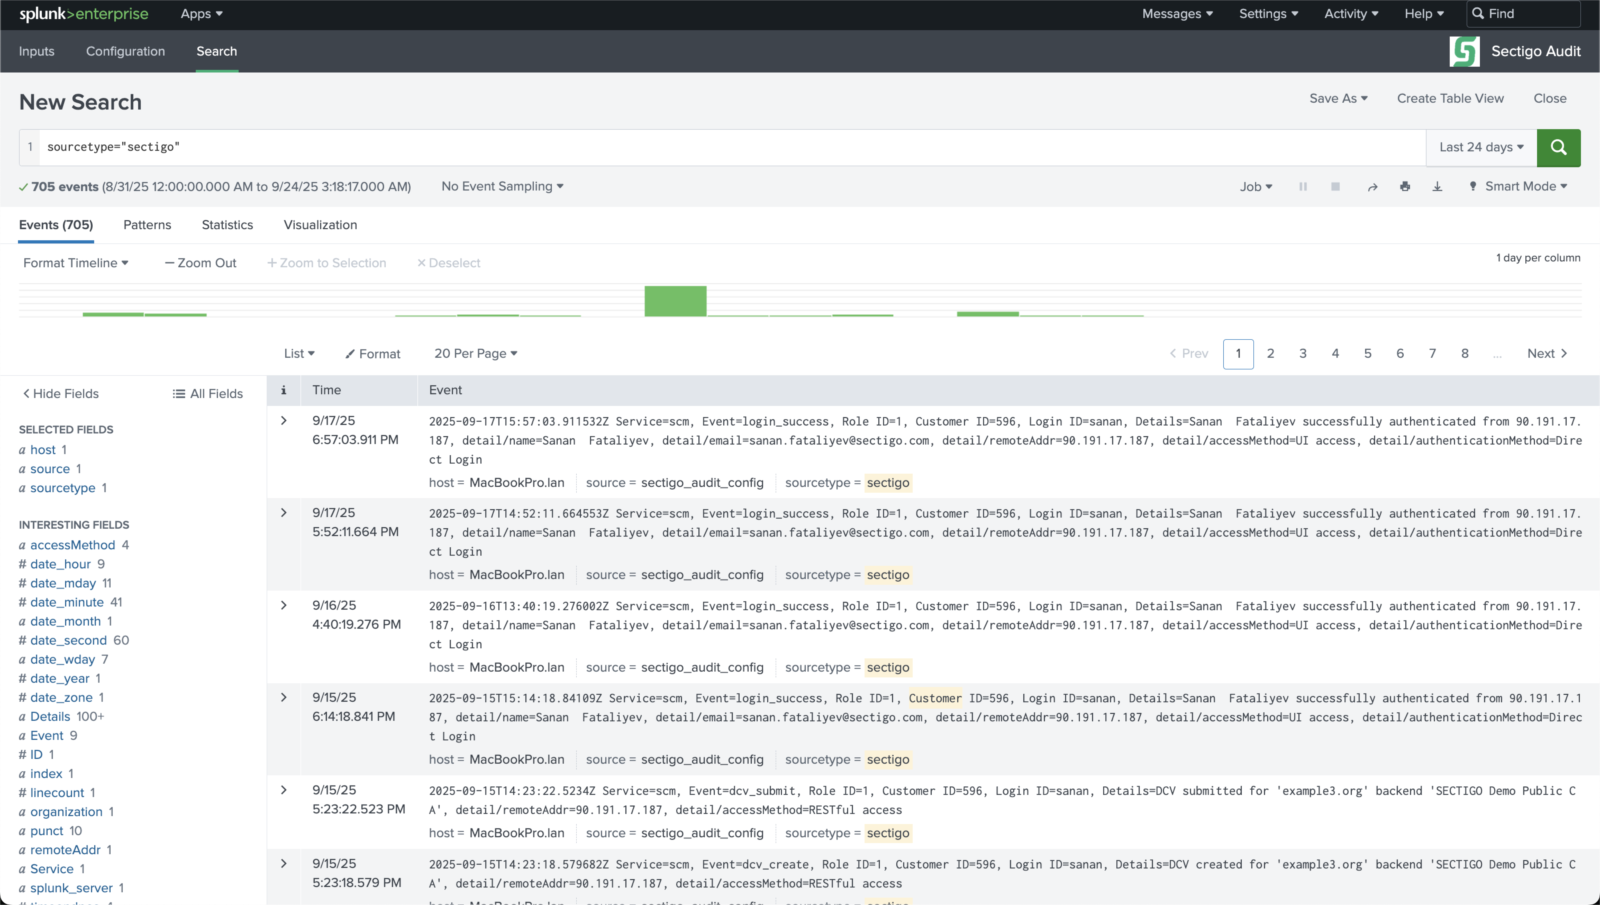Click the share job arrow icon
This screenshot has height=905, width=1600.
pos(1372,187)
